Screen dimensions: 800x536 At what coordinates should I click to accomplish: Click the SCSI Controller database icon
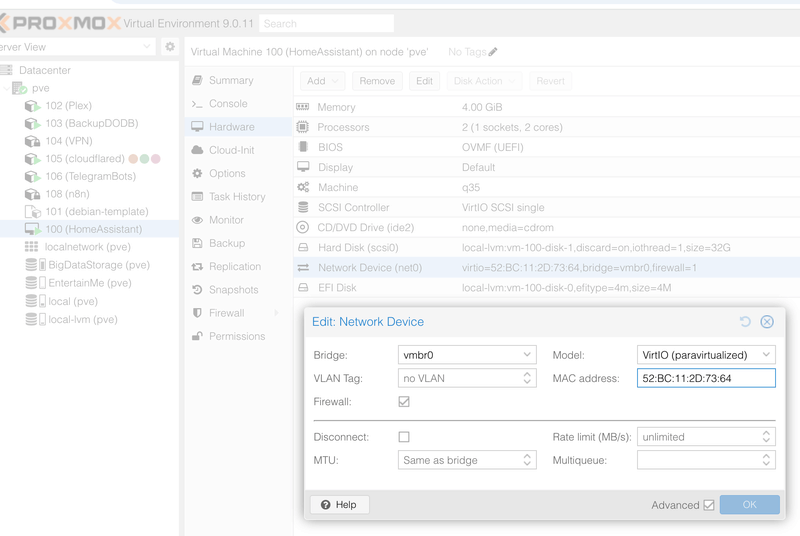coord(303,207)
